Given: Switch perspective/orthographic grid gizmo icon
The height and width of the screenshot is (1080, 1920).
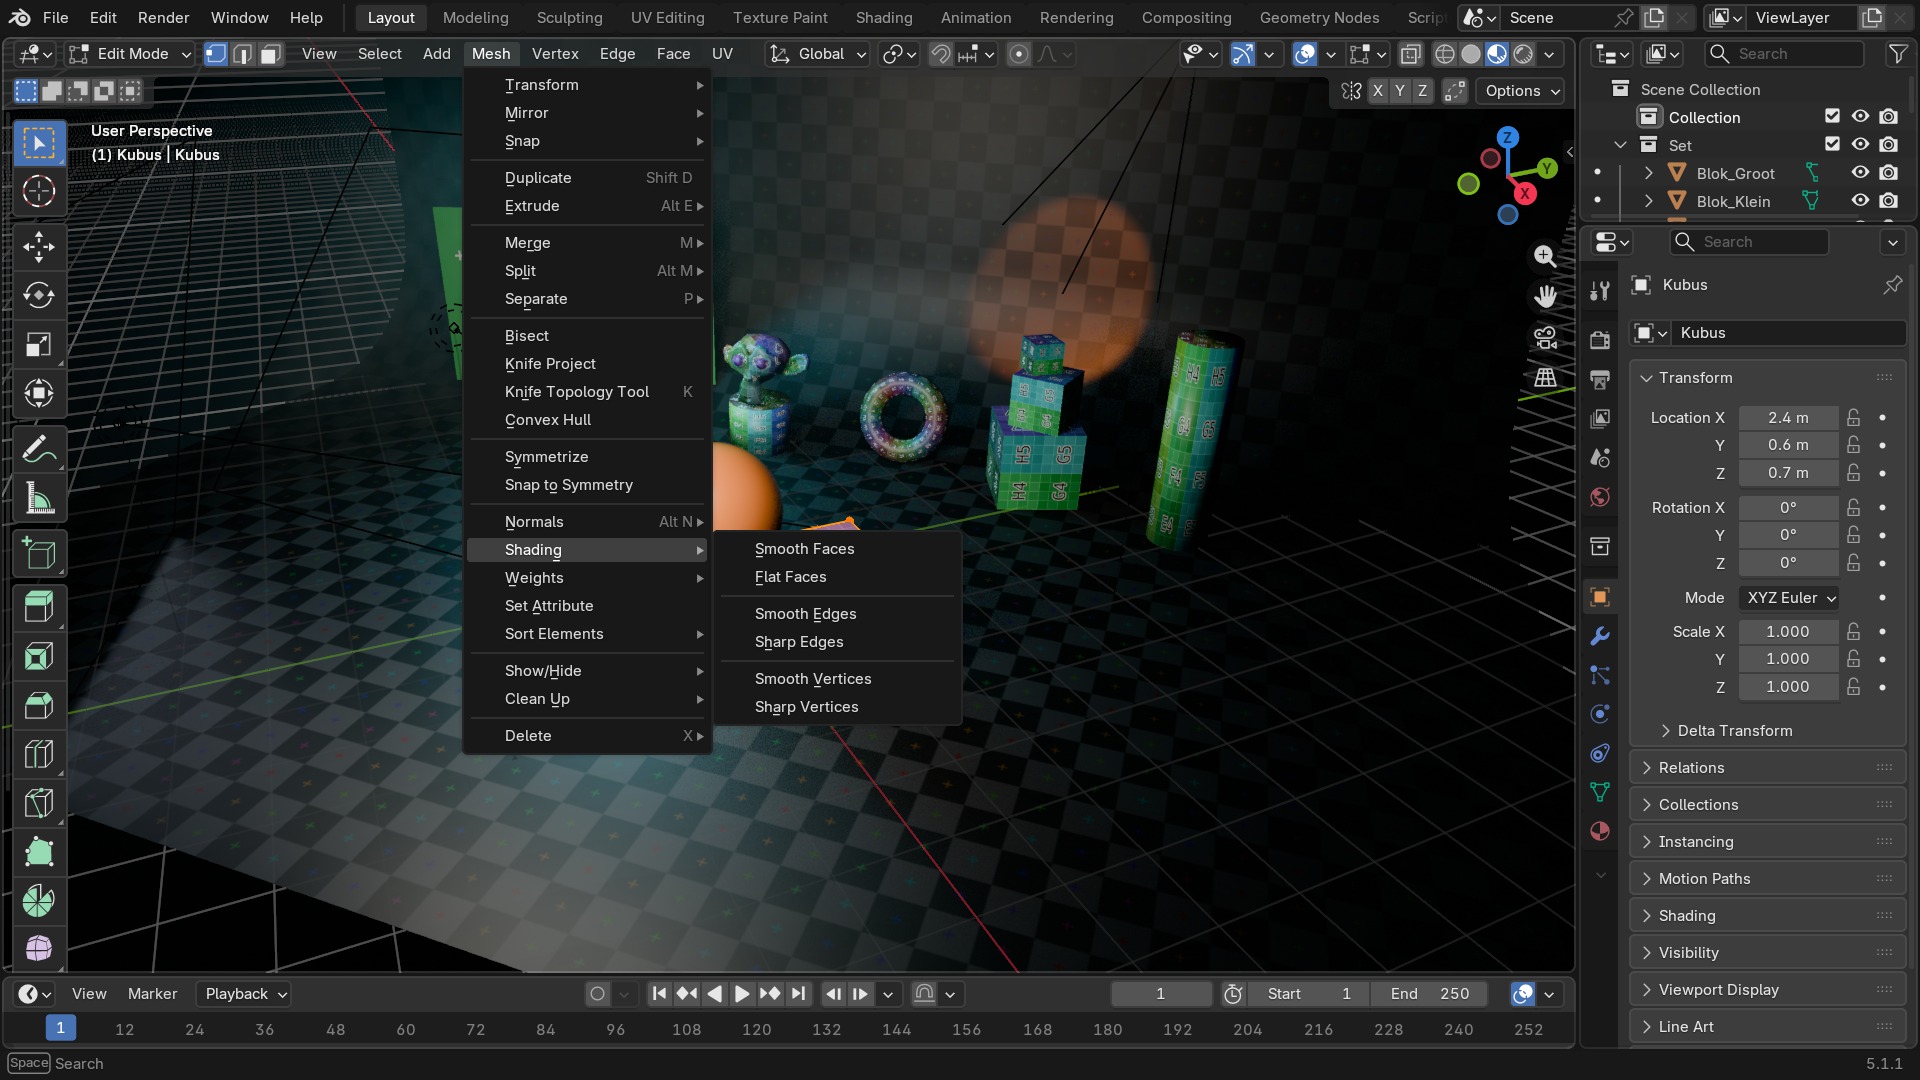Looking at the screenshot, I should pos(1545,378).
